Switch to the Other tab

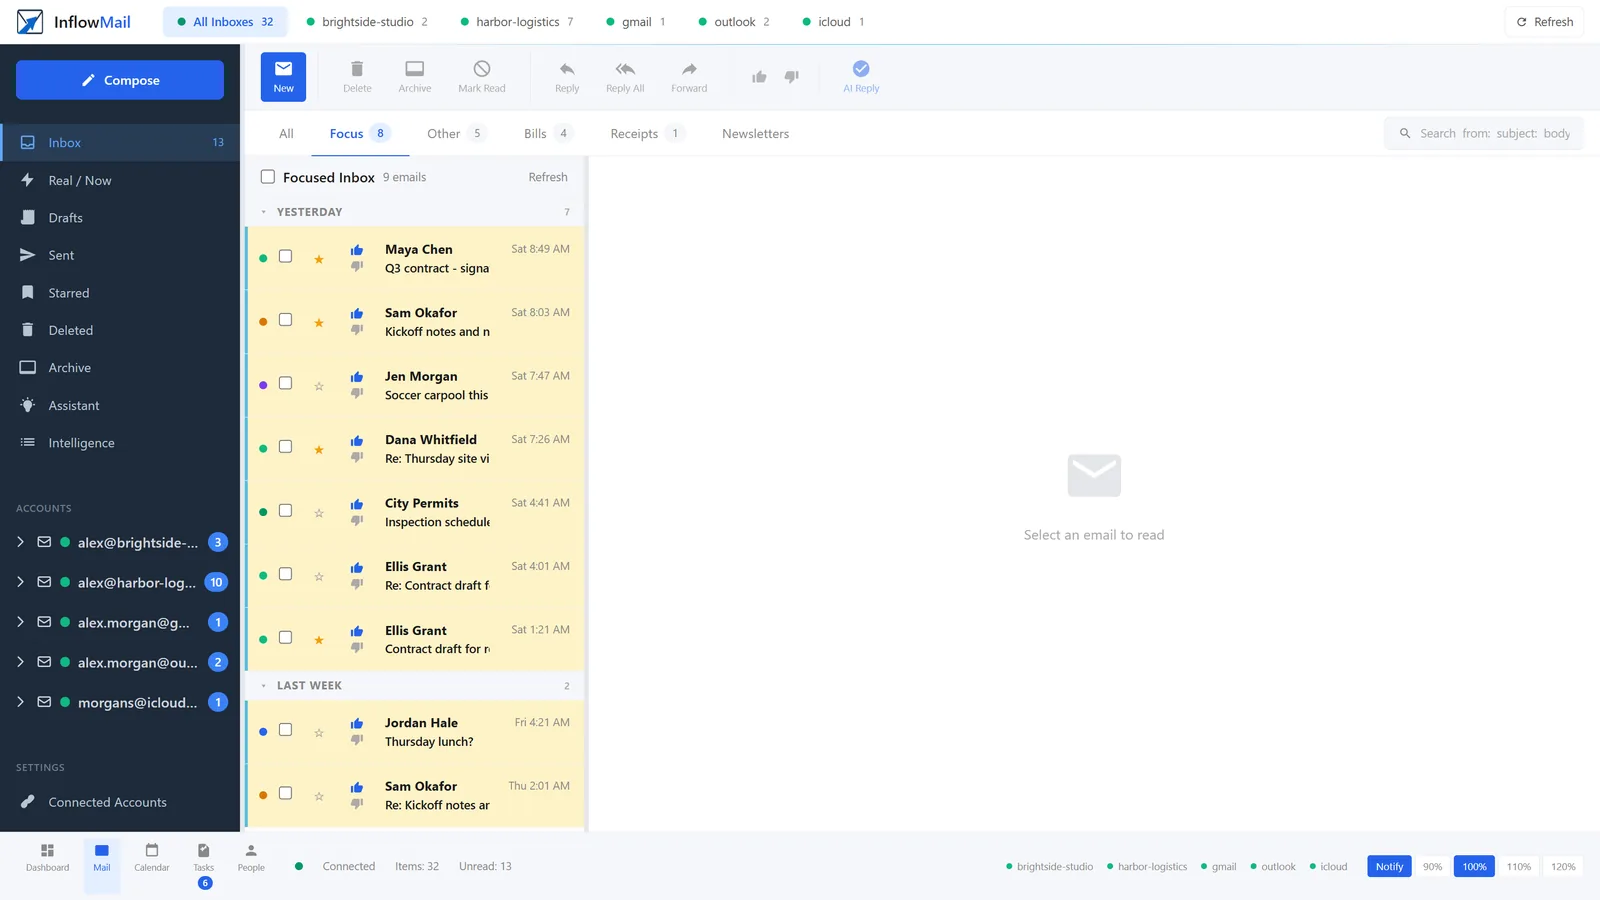(455, 134)
